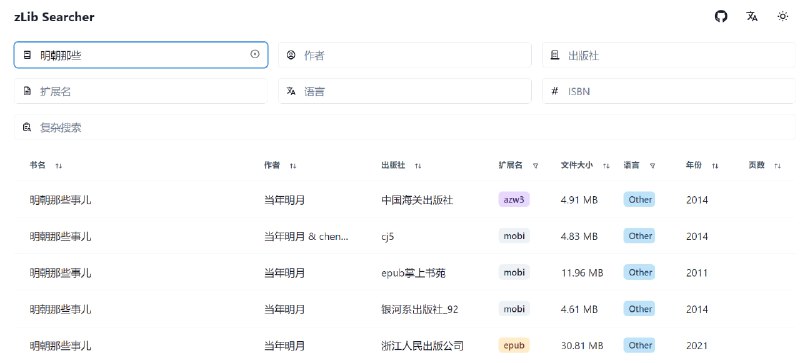Click the author person icon
Viewport: 800px width, 363px height.
pyautogui.click(x=291, y=55)
